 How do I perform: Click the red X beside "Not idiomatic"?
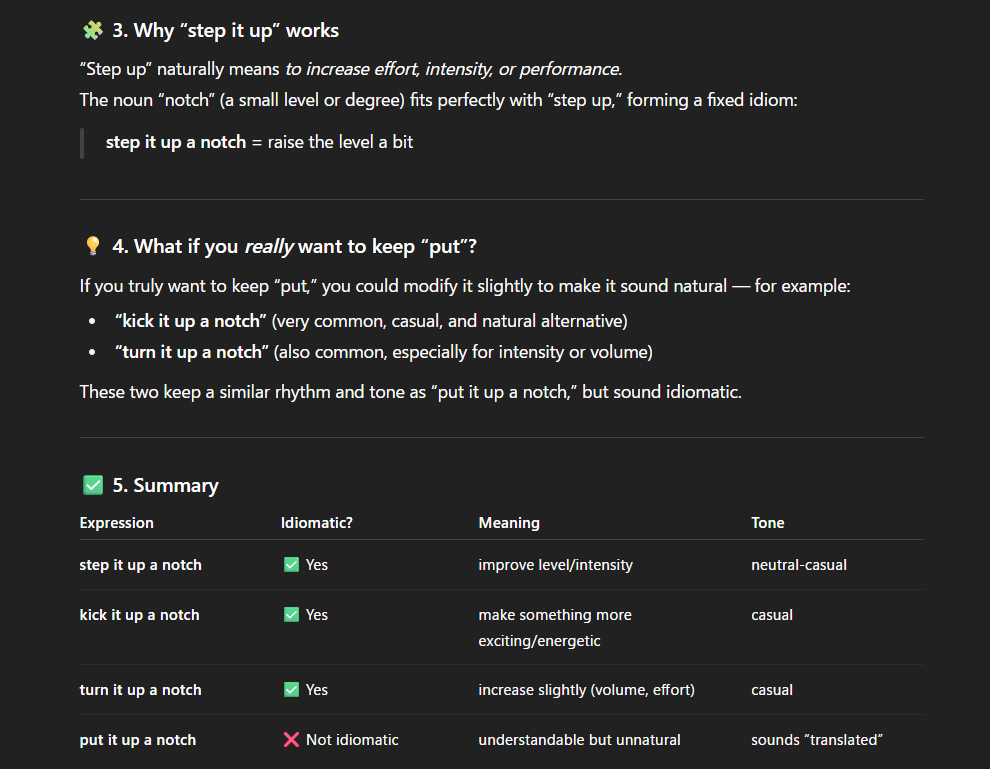tap(291, 740)
